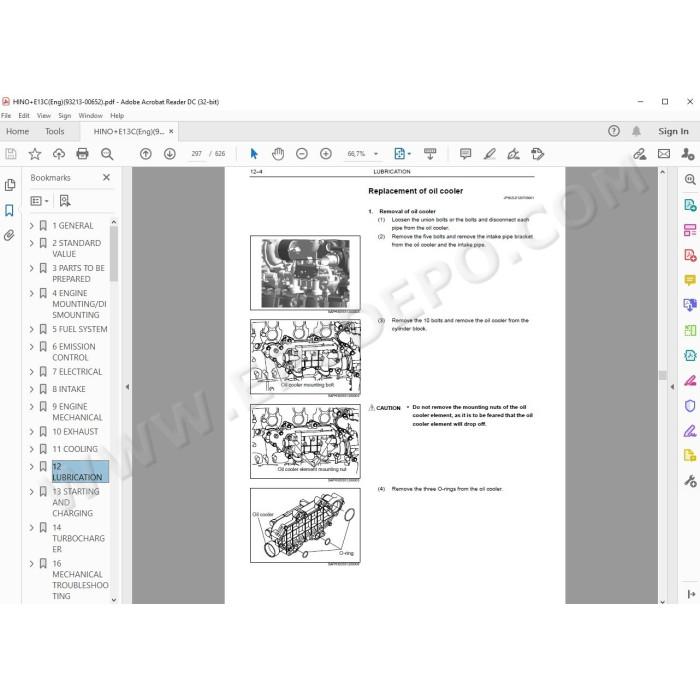Click the Comment tool in right pane
700x700 pixels.
coord(690,280)
